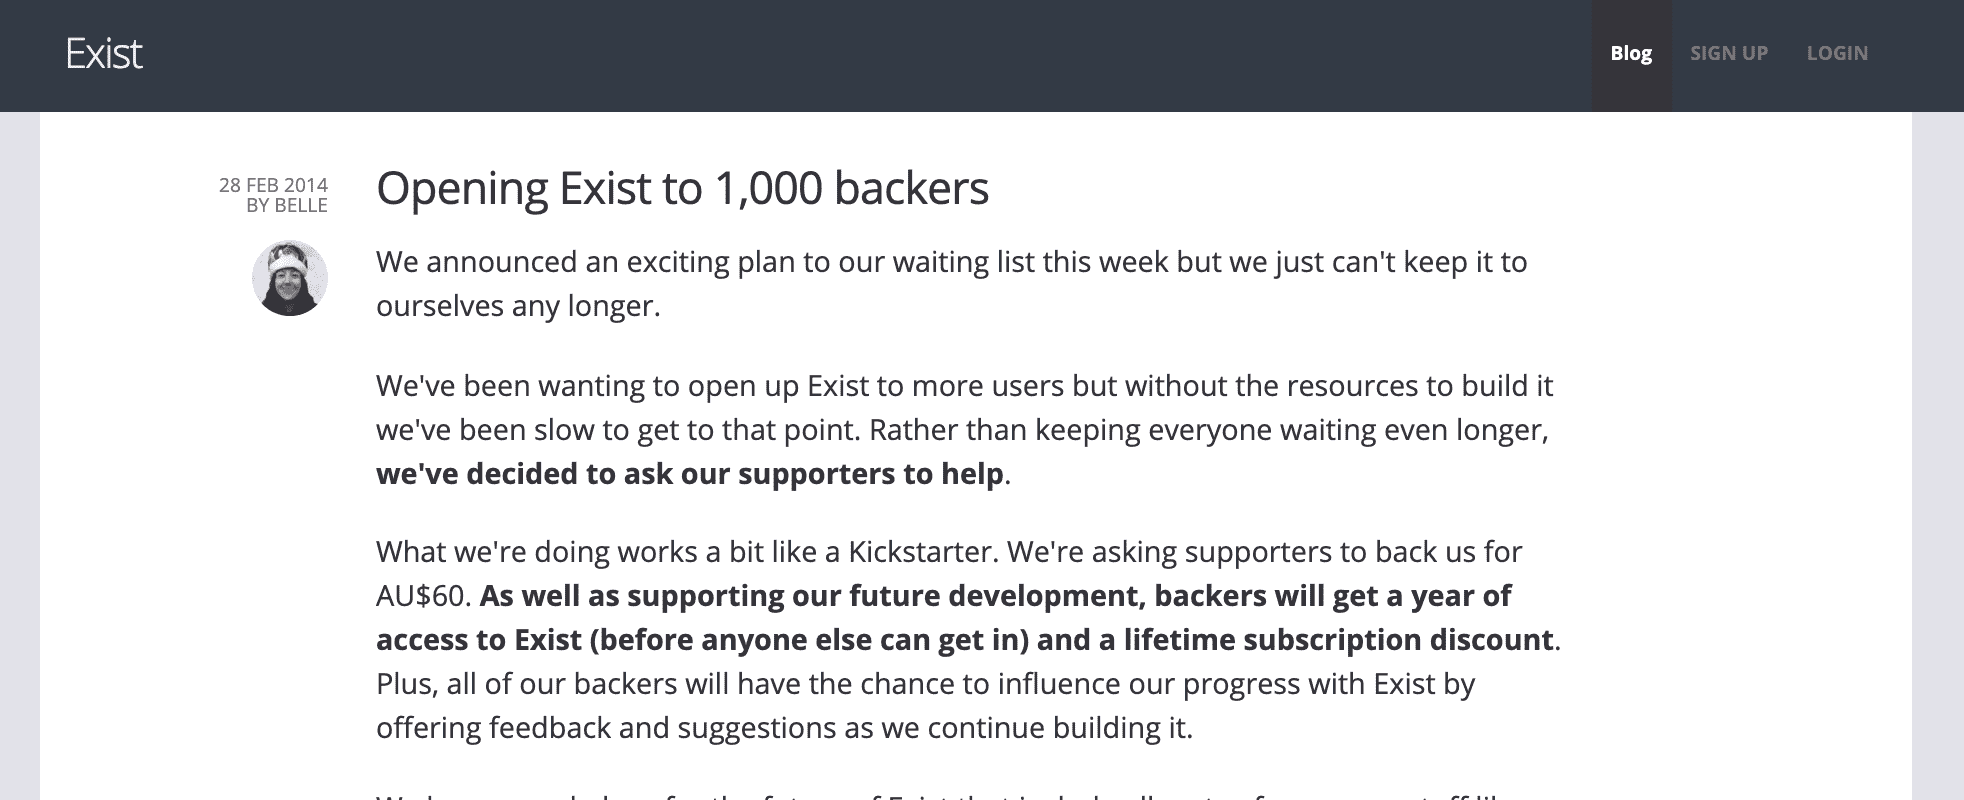Viewport: 1964px width, 800px height.
Task: Go to the SIGN UP page
Action: (1728, 54)
